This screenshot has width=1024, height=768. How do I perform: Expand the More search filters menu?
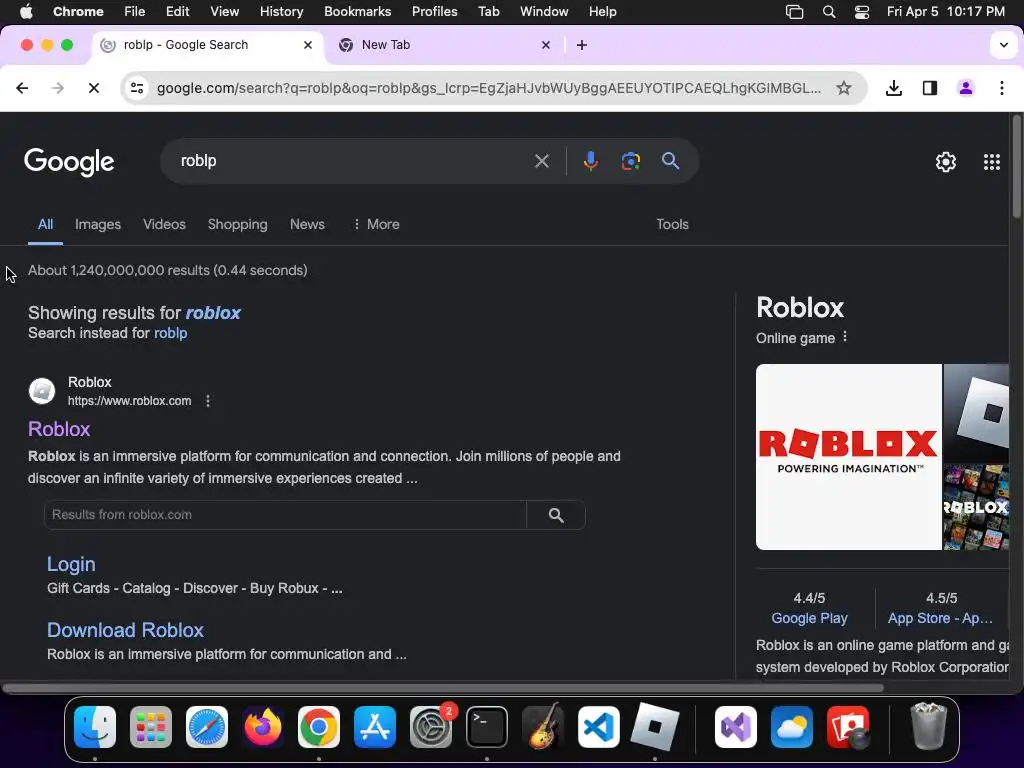point(376,224)
